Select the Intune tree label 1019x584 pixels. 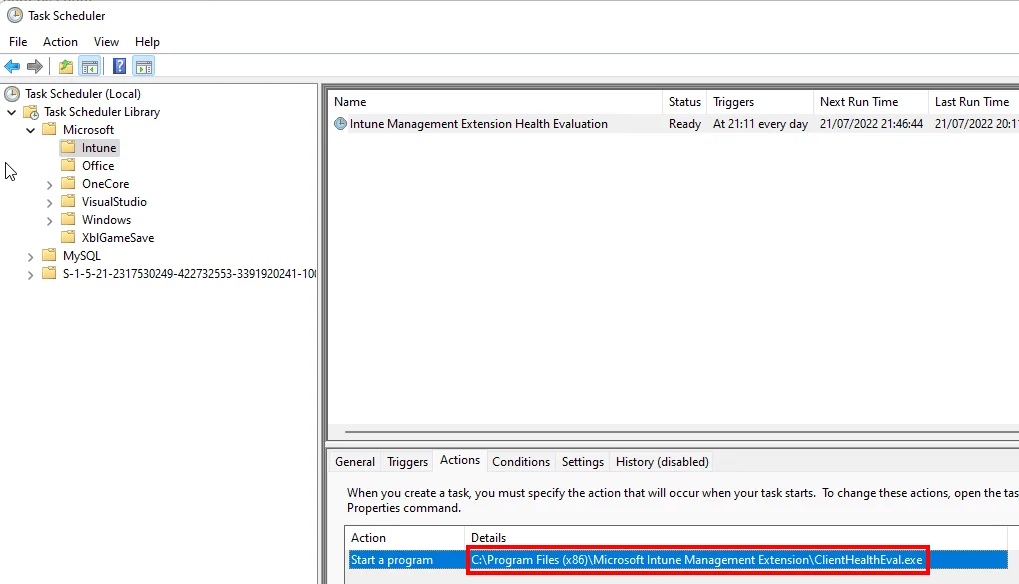click(99, 148)
